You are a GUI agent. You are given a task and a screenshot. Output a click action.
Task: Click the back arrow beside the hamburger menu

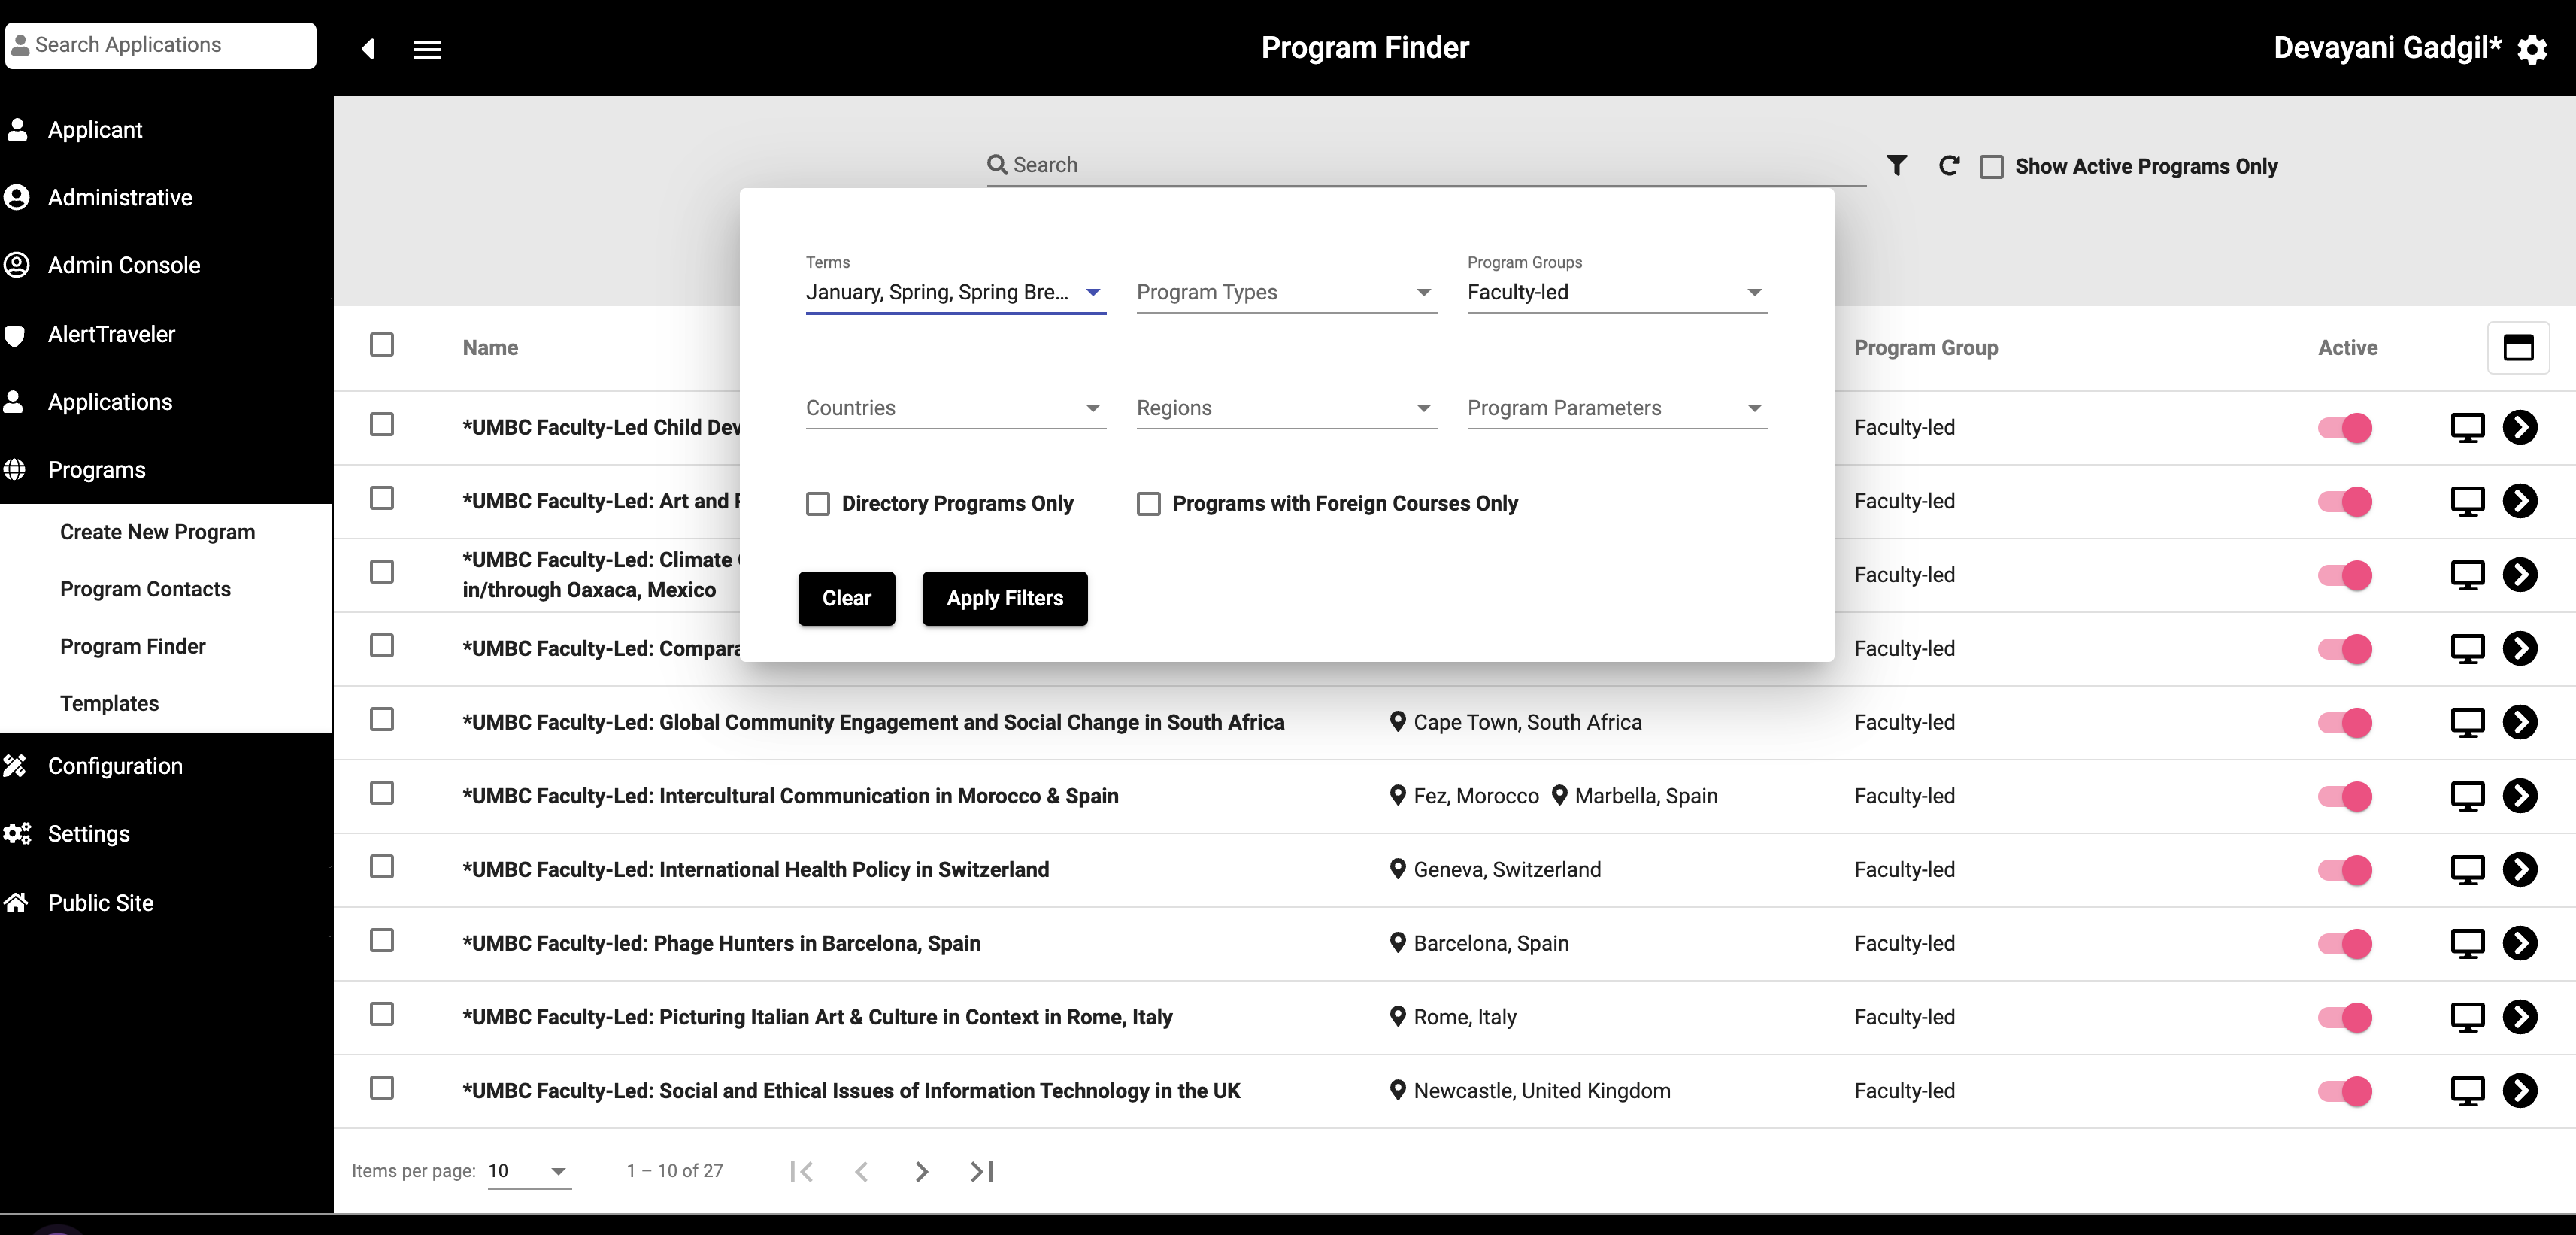click(x=368, y=49)
